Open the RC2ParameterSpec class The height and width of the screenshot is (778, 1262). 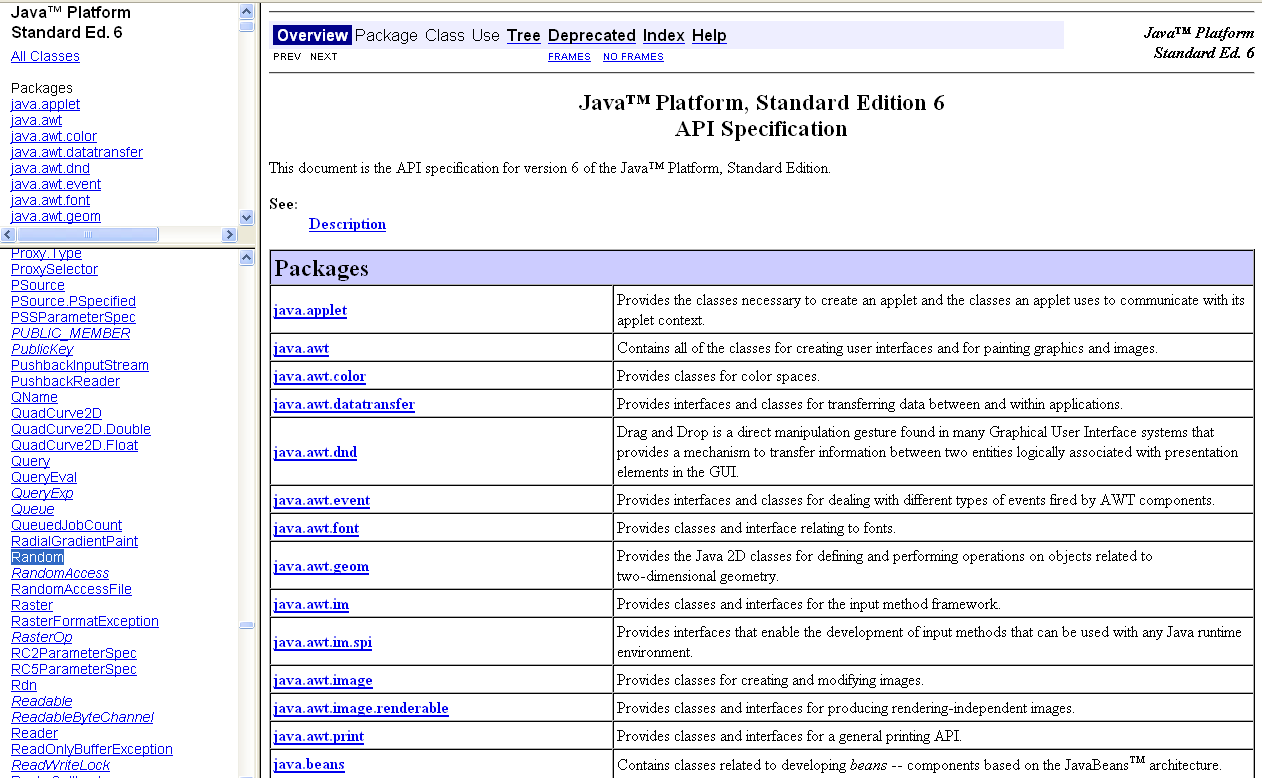[x=74, y=653]
